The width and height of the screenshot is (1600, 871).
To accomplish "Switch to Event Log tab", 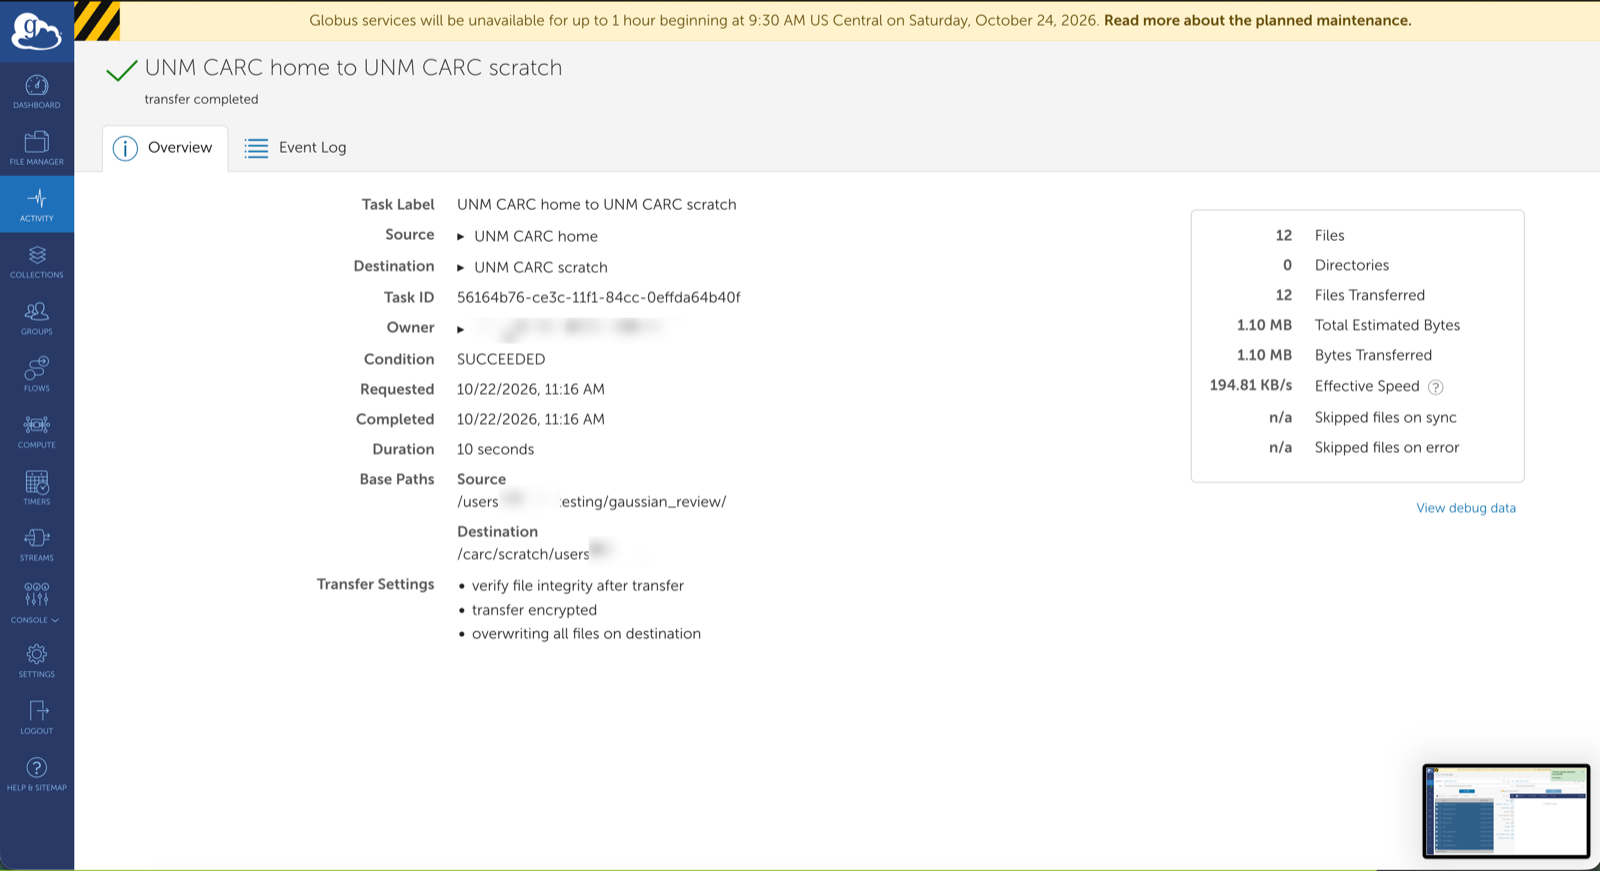I will tap(295, 148).
